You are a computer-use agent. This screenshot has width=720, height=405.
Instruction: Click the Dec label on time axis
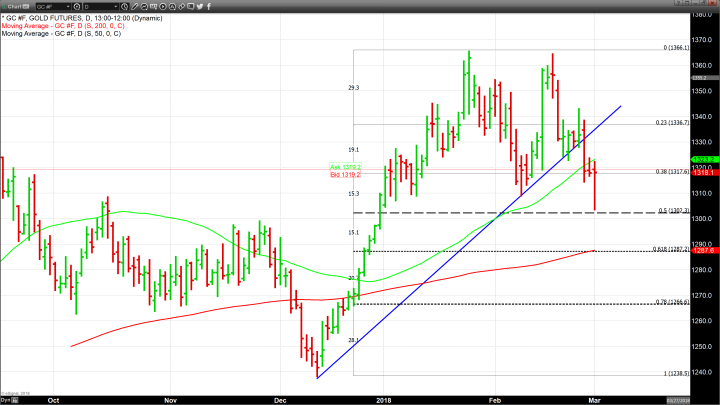click(x=280, y=400)
